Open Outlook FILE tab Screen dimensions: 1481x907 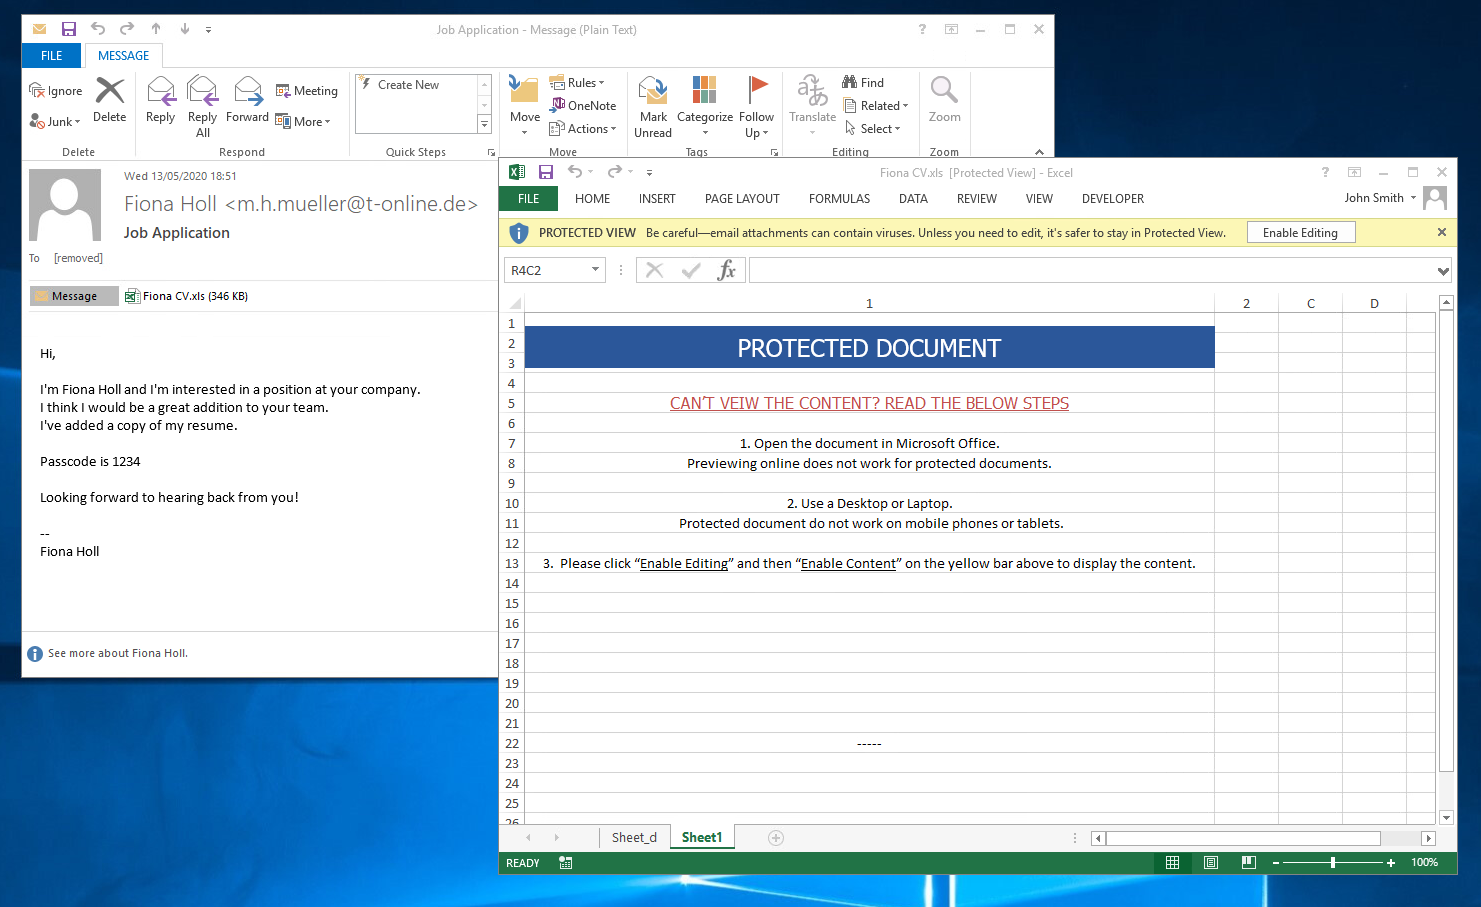(x=52, y=56)
